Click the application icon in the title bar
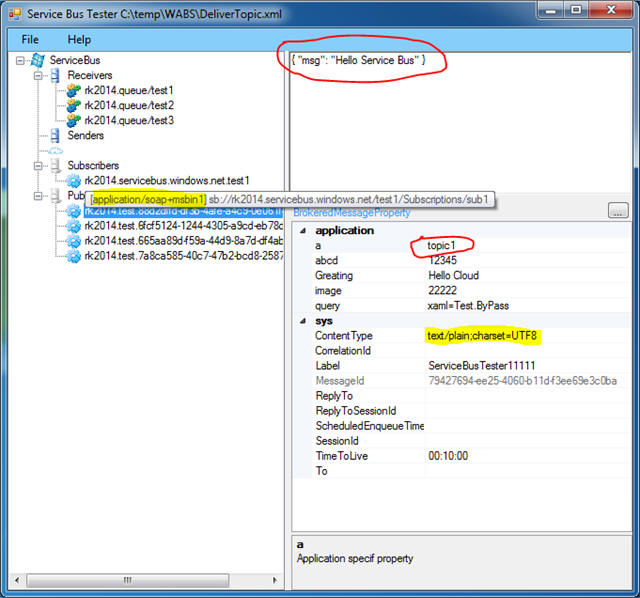 (15, 14)
